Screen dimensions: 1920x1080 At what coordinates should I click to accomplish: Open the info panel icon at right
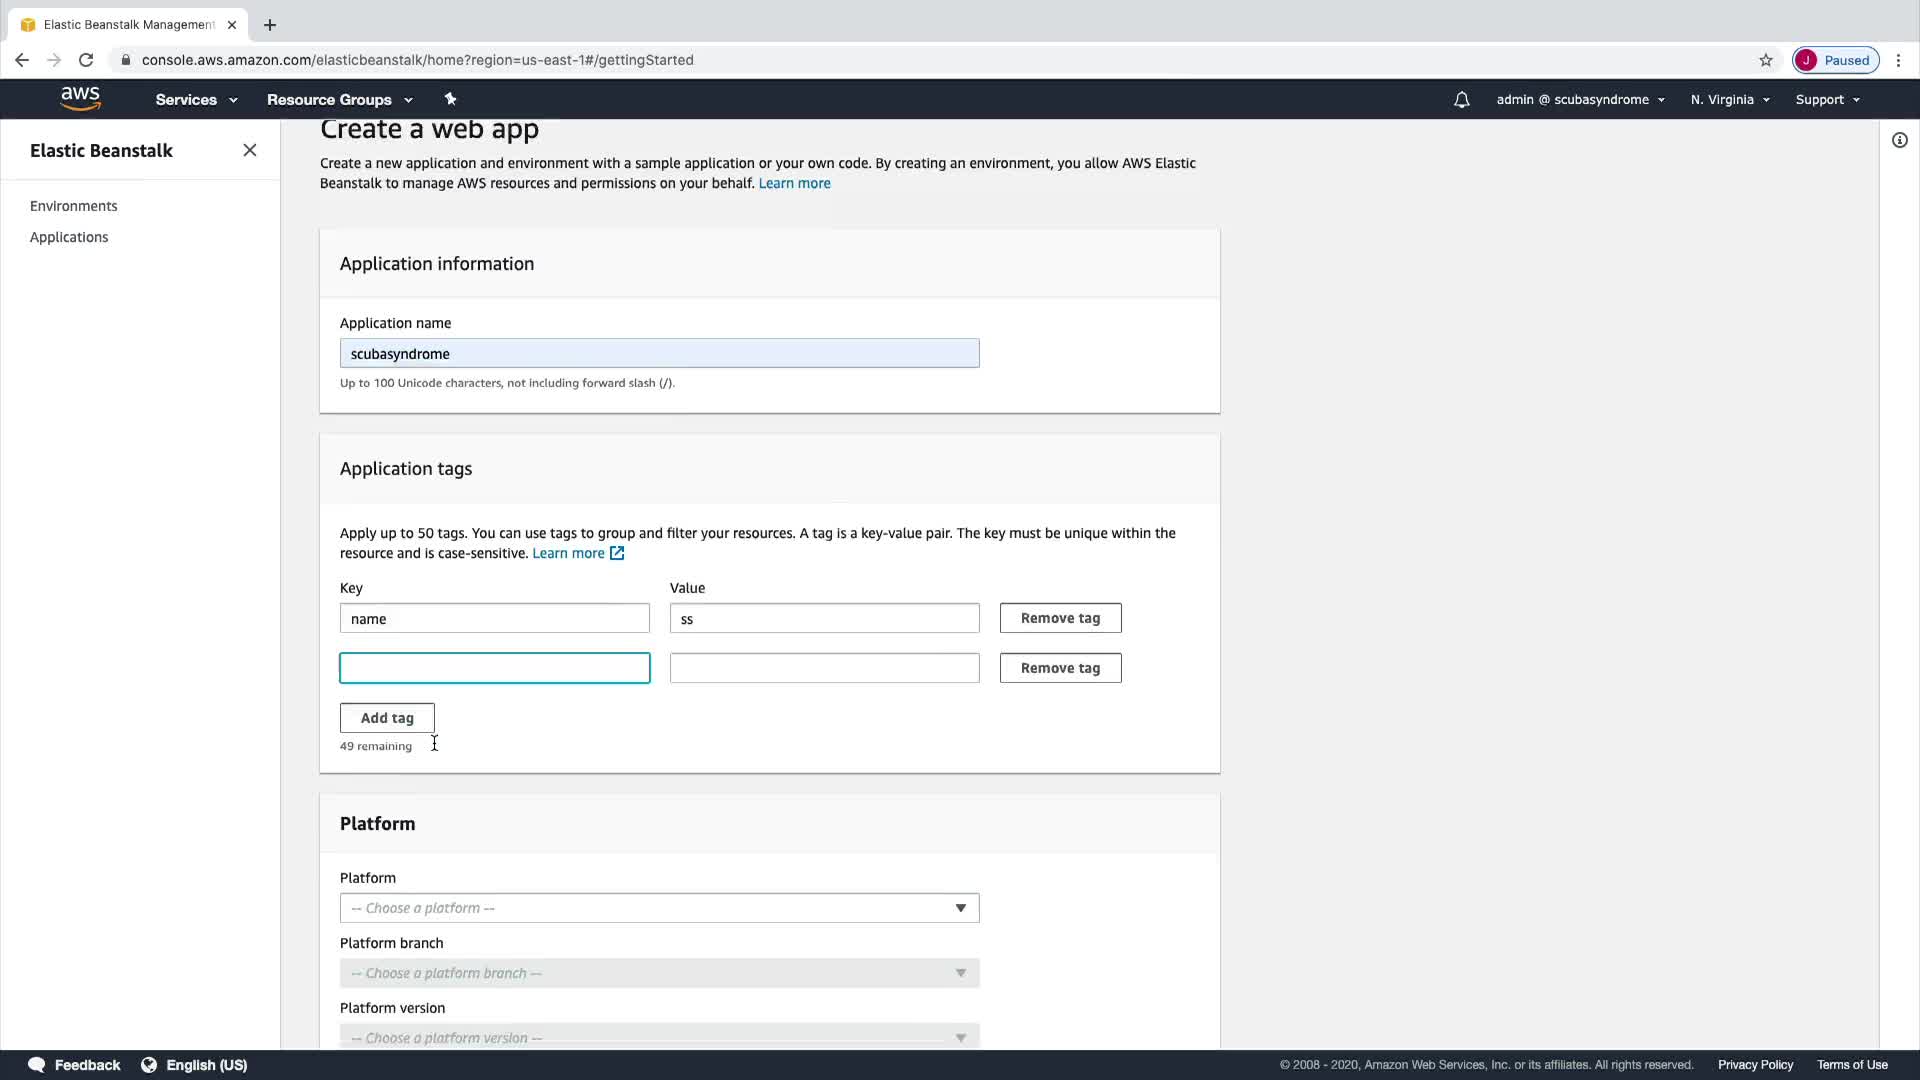click(1899, 141)
